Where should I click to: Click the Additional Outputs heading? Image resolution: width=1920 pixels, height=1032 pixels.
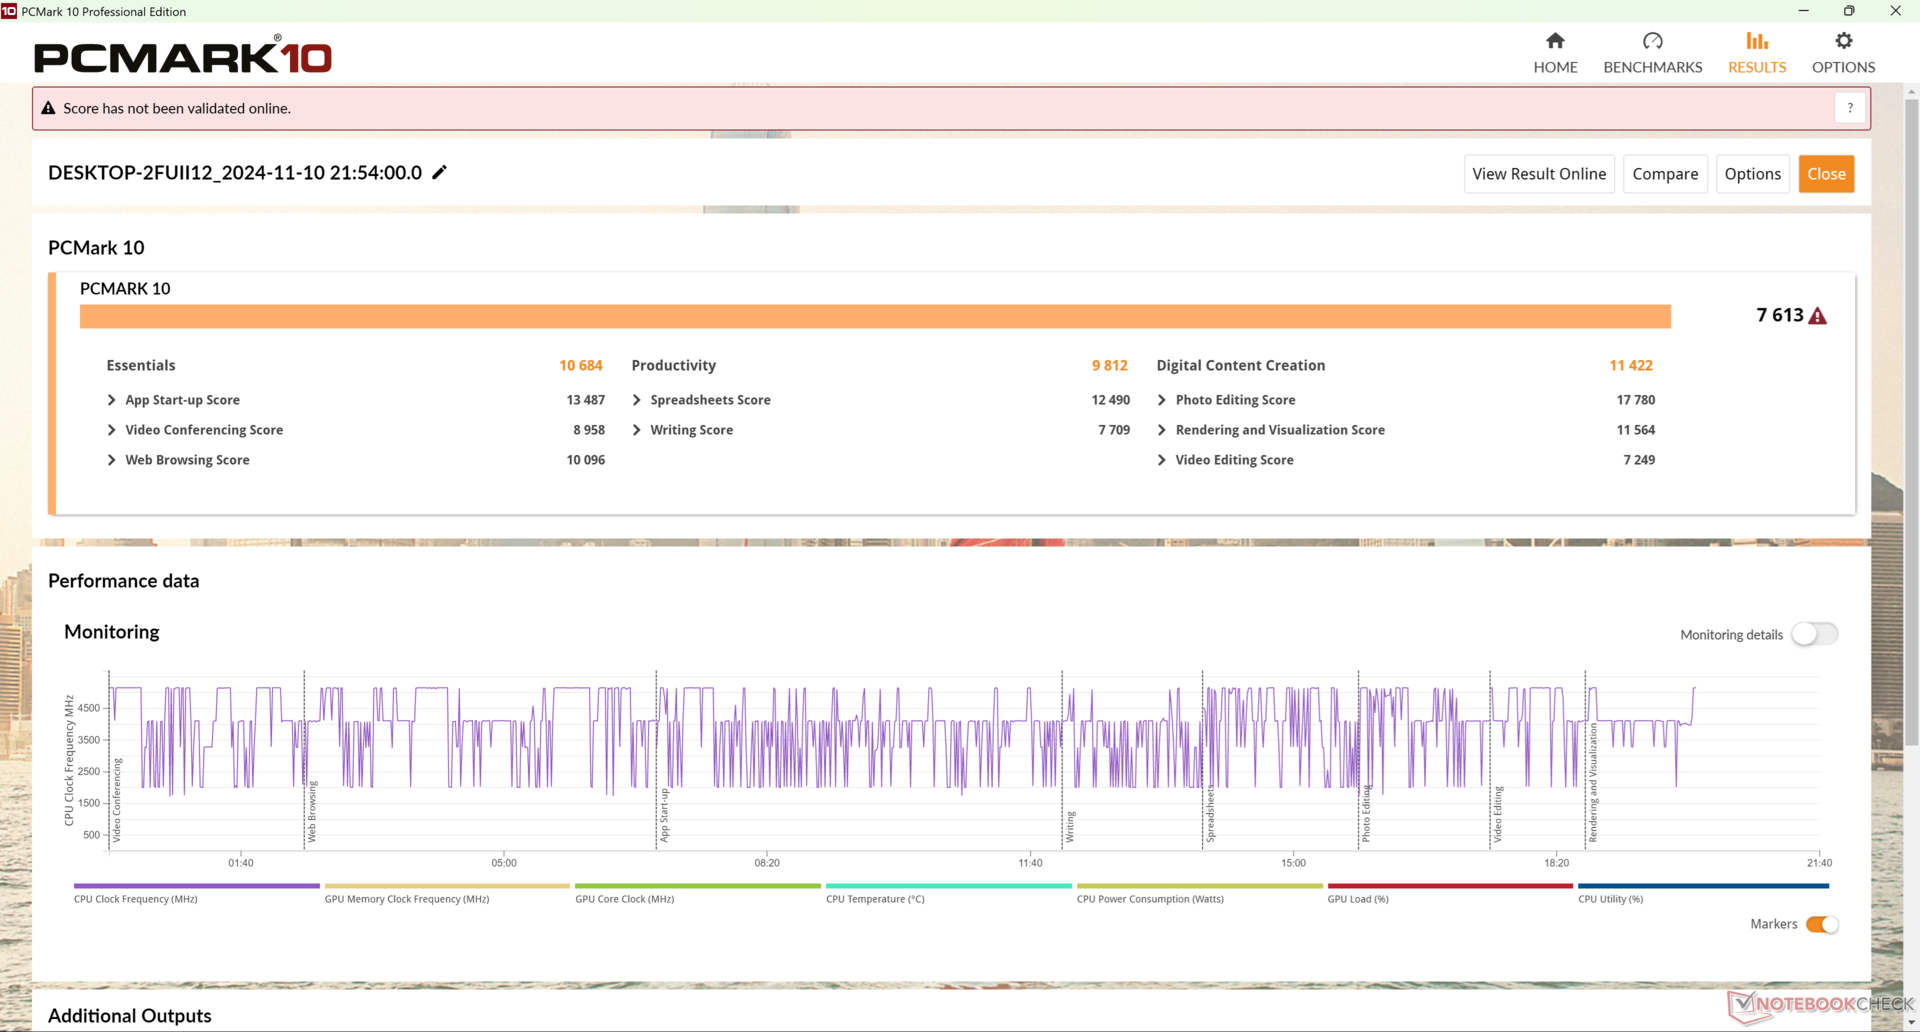130,1016
